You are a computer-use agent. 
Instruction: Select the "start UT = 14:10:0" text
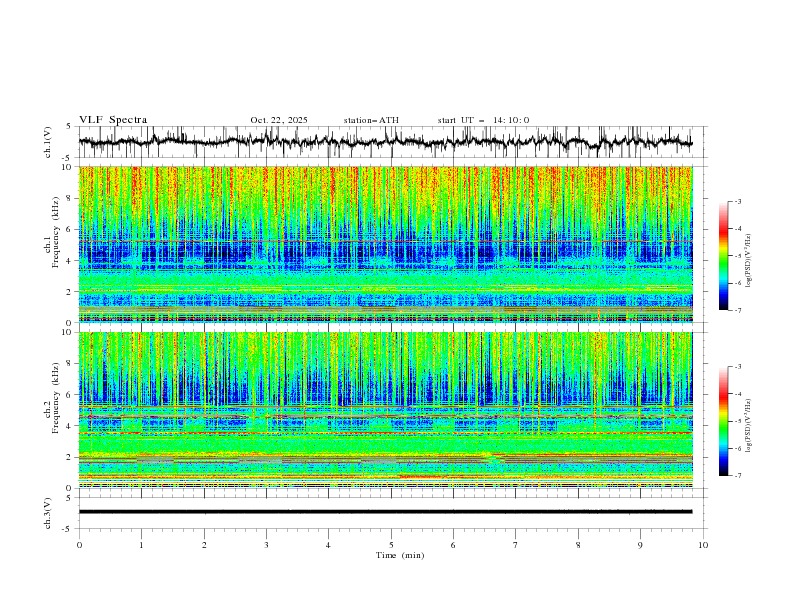click(x=483, y=120)
